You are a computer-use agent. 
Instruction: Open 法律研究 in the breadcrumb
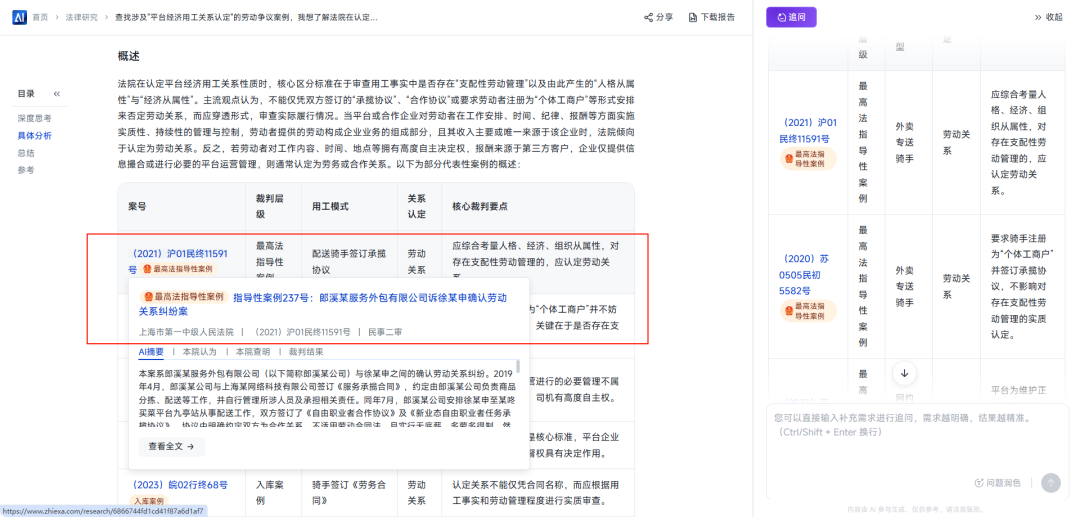click(81, 17)
